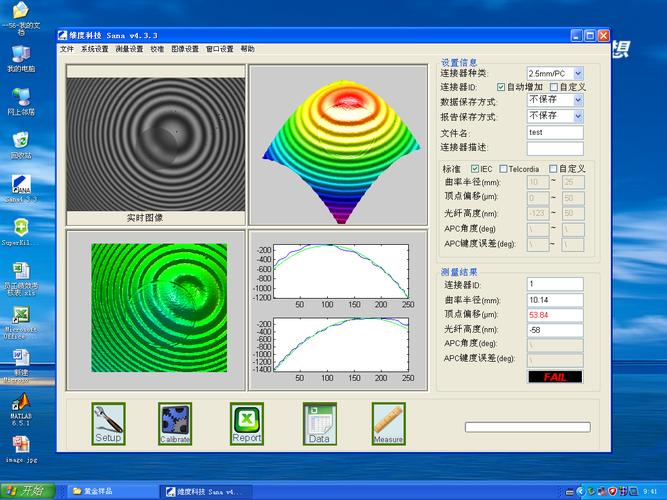Click the 开始 Start button
Screen dimensions: 667x500
coord(28,491)
